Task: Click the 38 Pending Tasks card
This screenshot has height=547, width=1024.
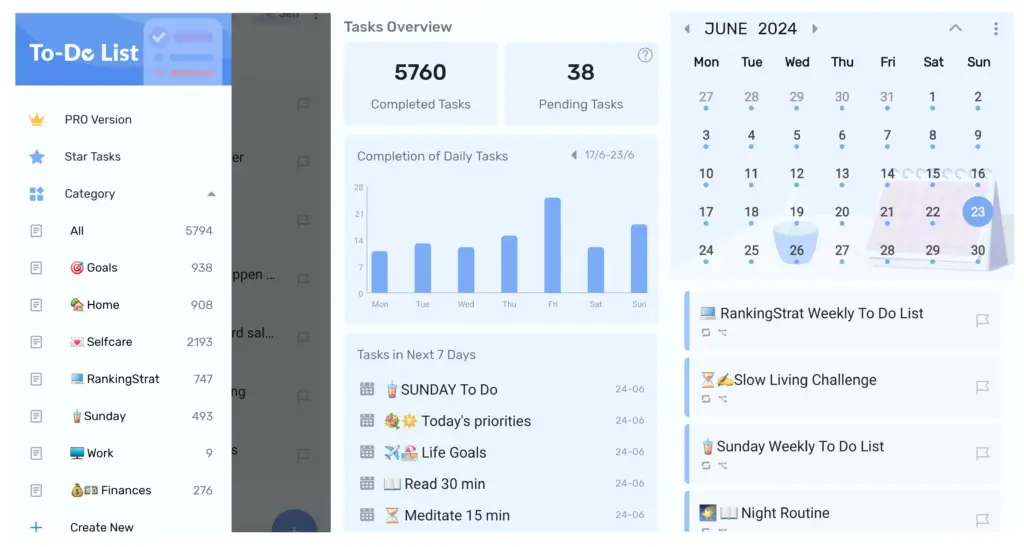Action: tap(581, 84)
